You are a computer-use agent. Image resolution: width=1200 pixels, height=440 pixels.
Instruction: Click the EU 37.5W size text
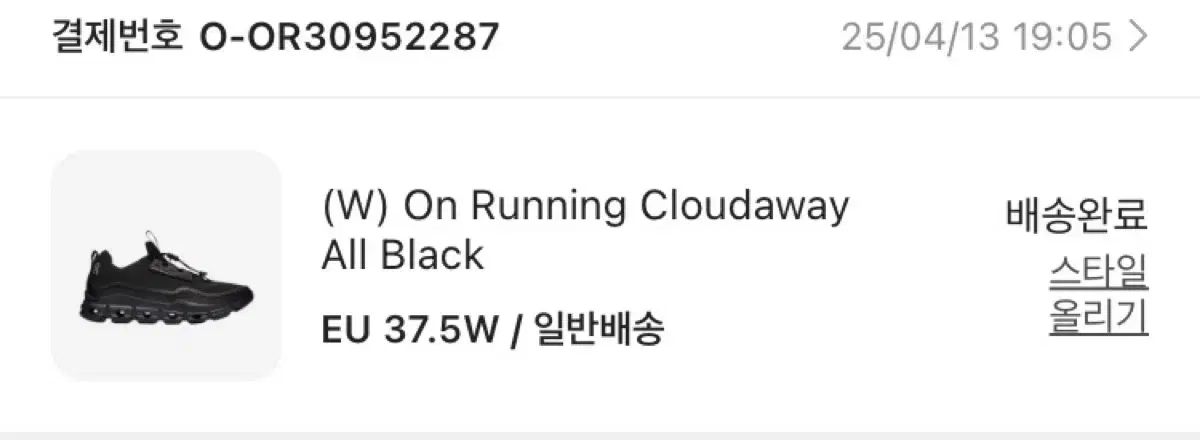(409, 328)
